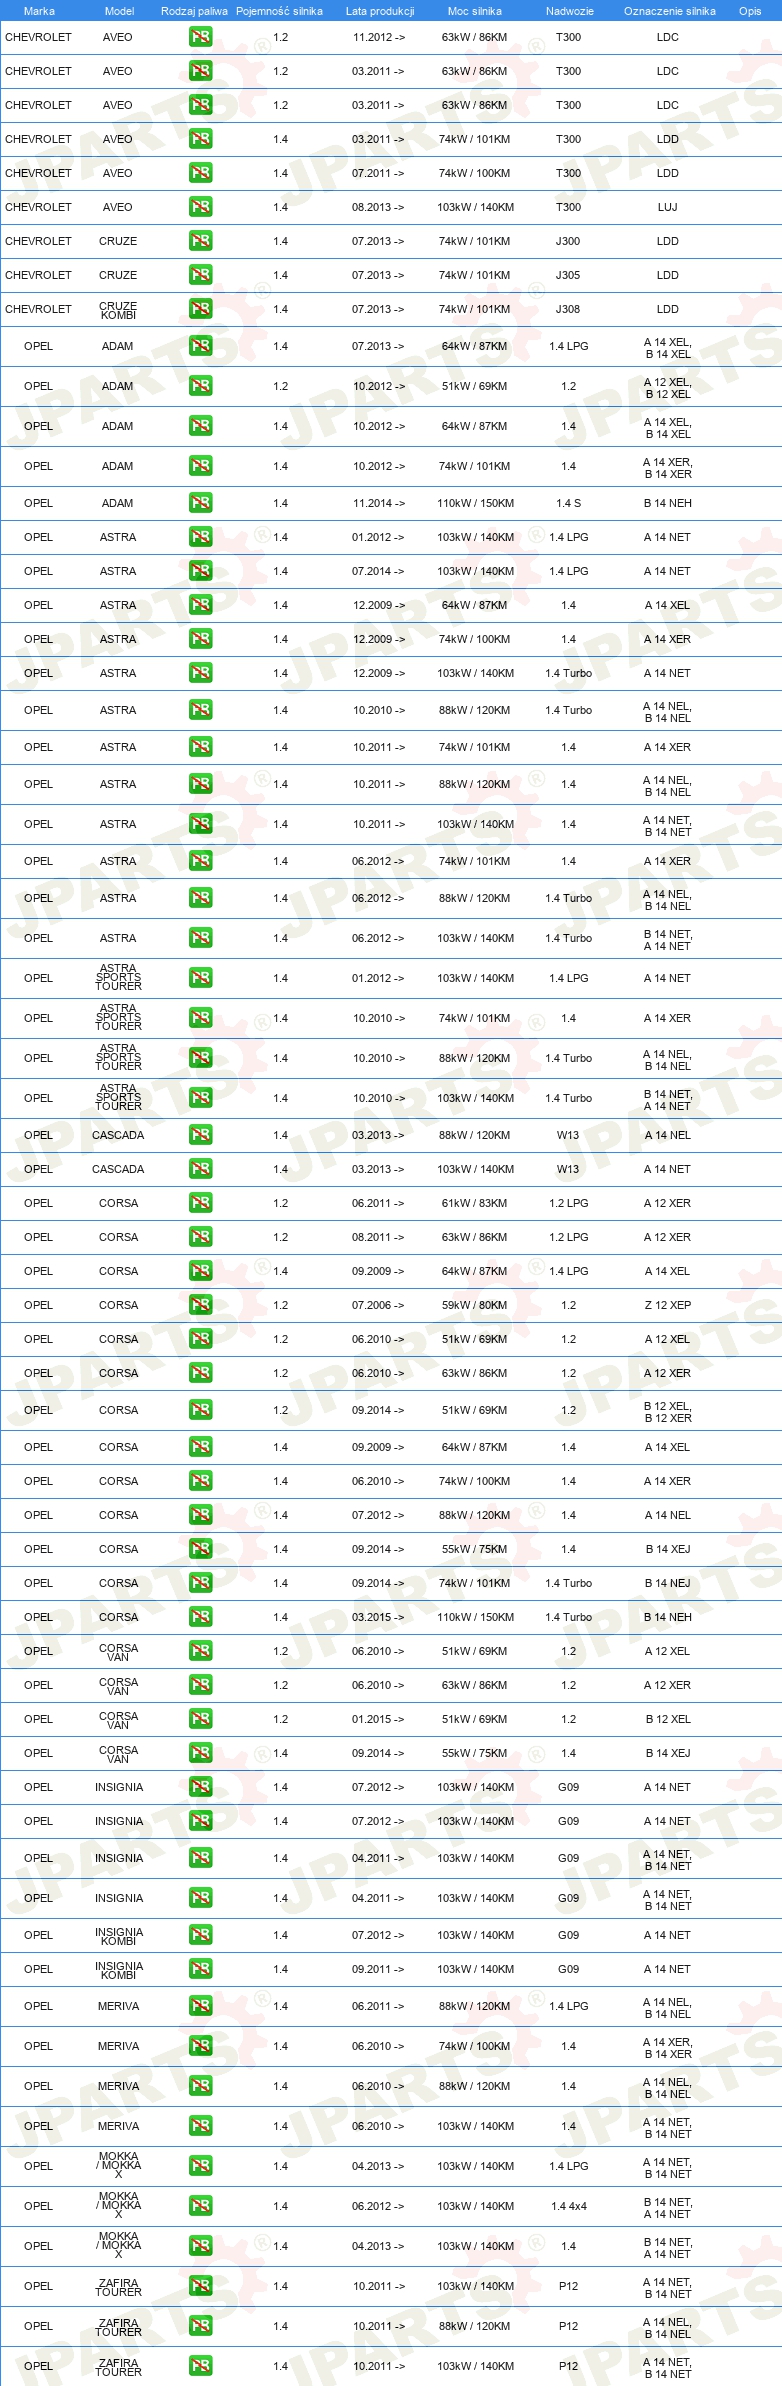Select the '11.2012 ->' production date cell

[x=379, y=37]
